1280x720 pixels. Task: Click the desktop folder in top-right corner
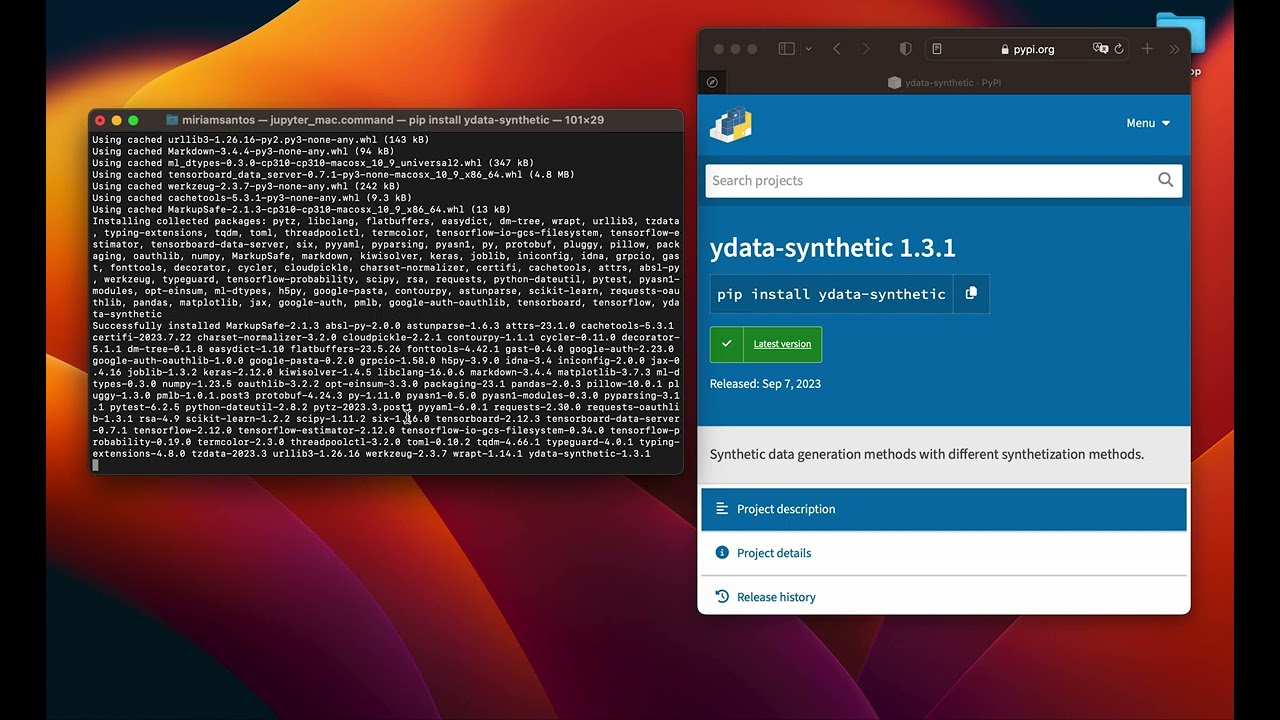[1181, 35]
